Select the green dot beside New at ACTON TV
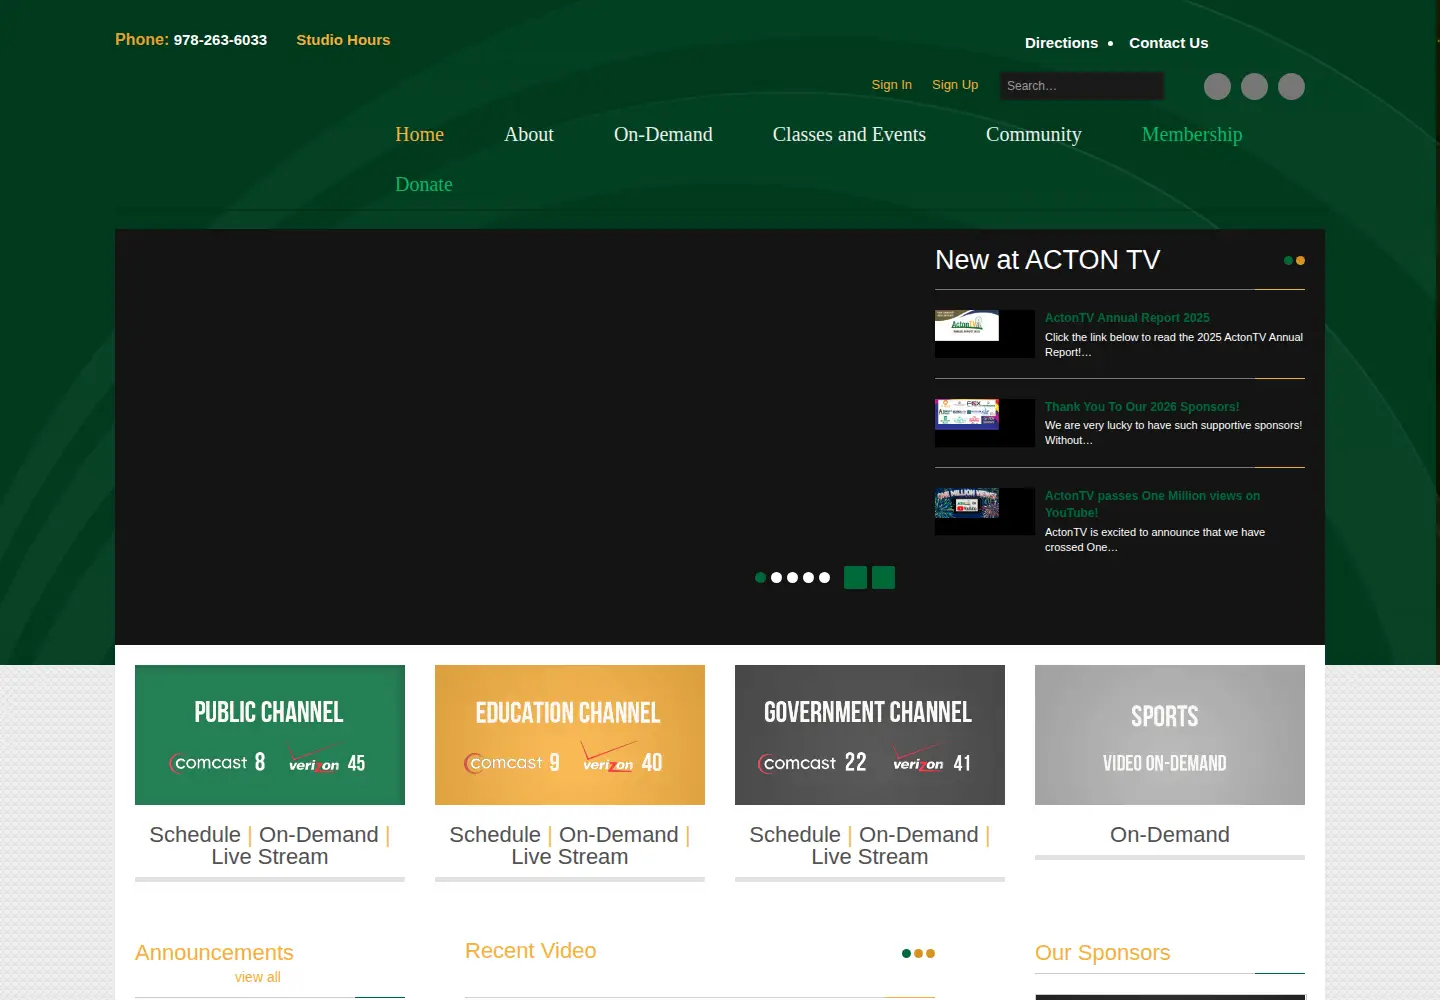This screenshot has width=1440, height=1000. [1289, 261]
